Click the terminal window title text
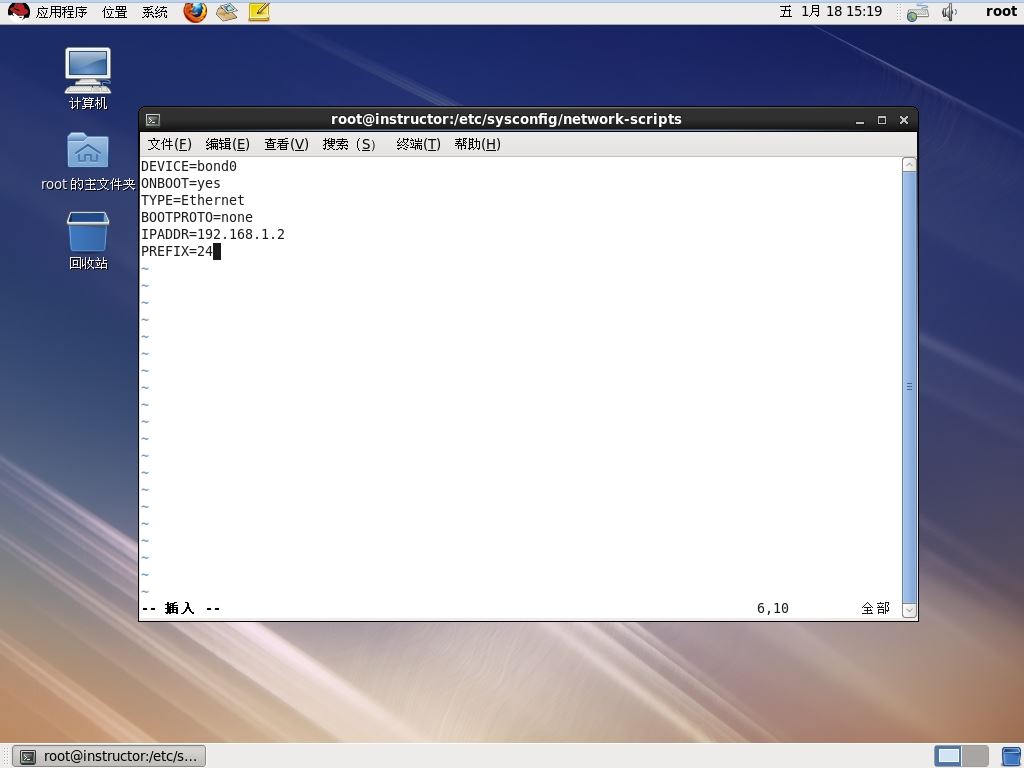This screenshot has height=768, width=1024. pyautogui.click(x=506, y=120)
